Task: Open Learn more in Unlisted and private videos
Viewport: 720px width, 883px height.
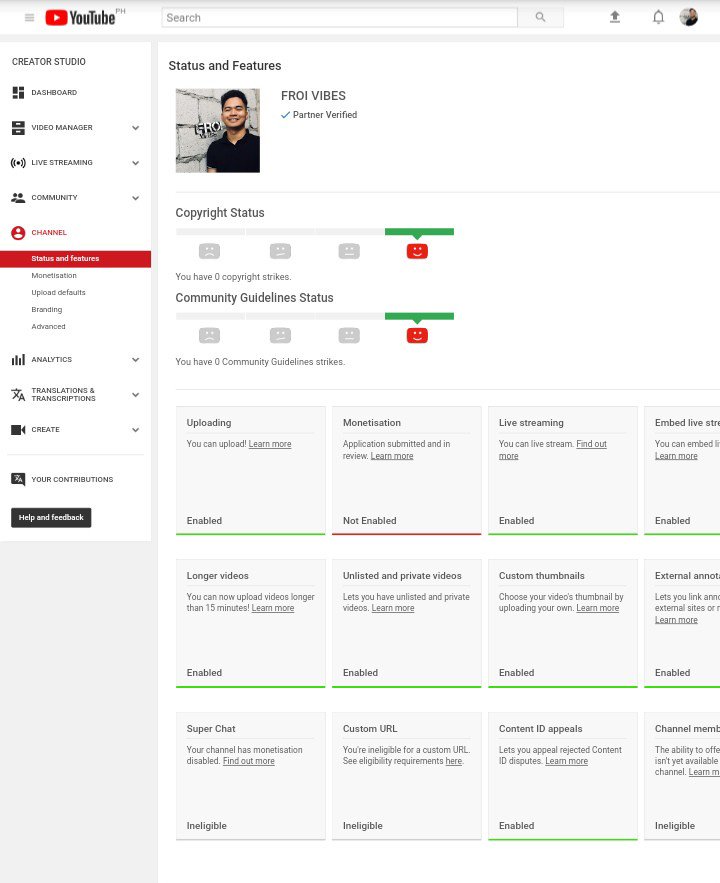Action: coord(393,608)
